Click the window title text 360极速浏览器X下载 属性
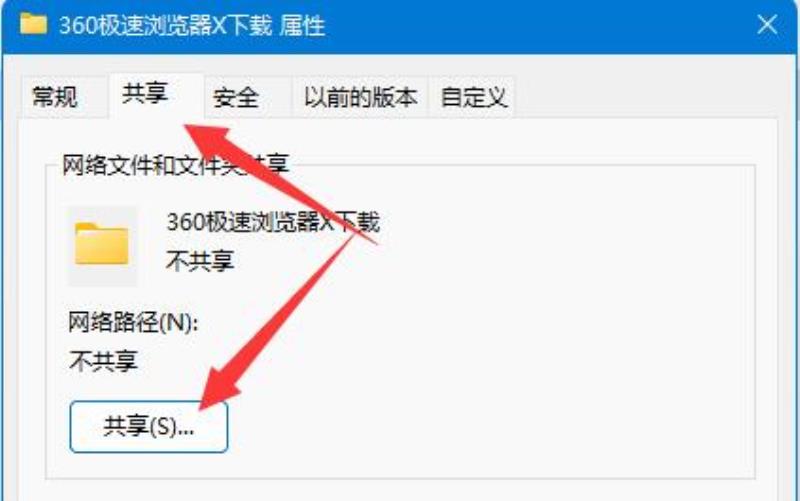The image size is (800, 501). click(192, 26)
